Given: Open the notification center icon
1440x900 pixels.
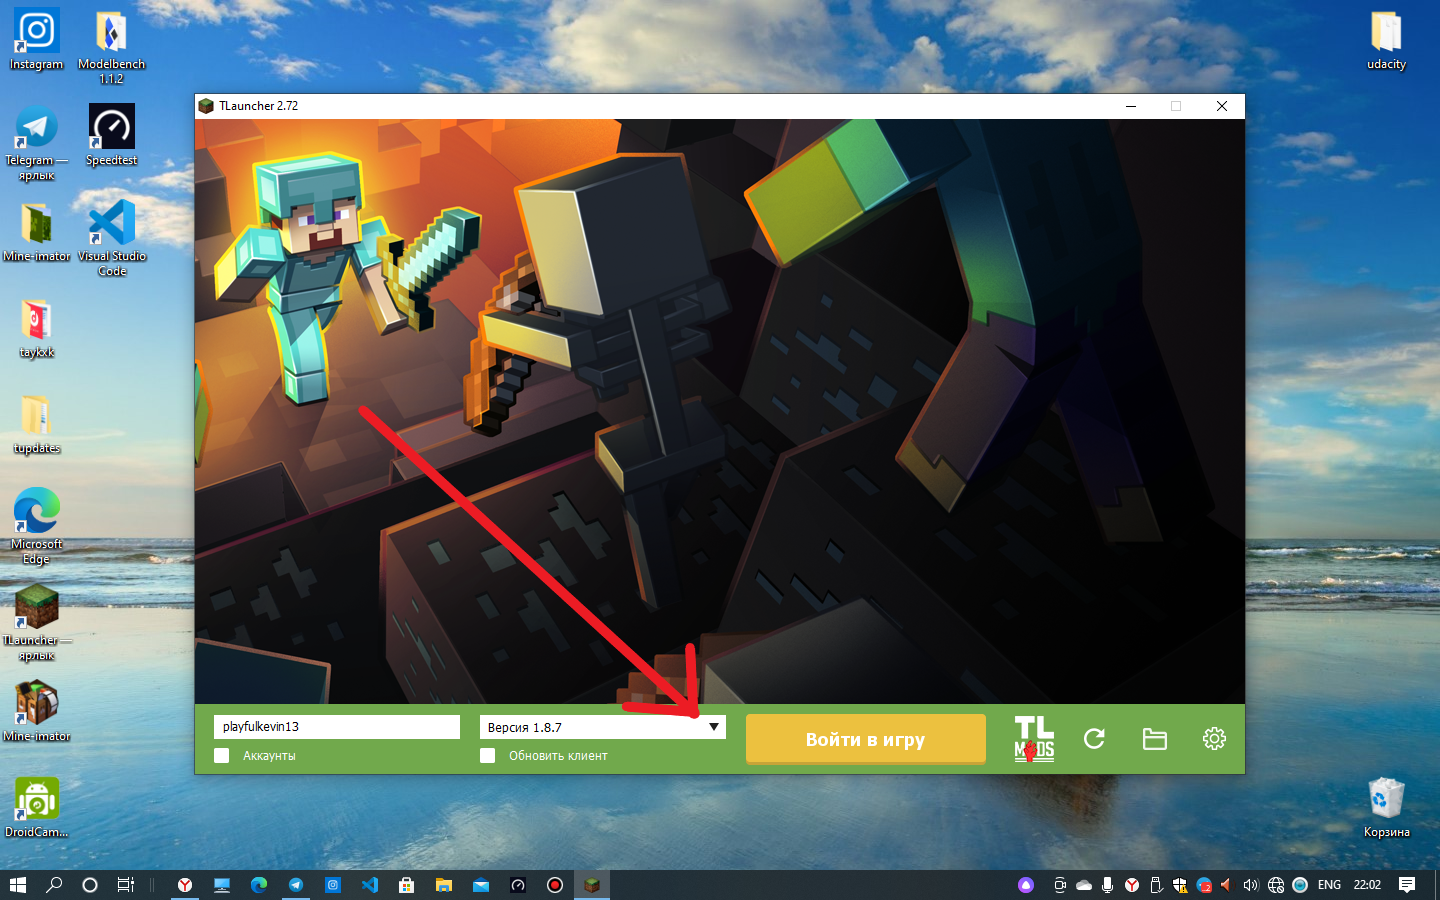Looking at the screenshot, I should [1407, 885].
